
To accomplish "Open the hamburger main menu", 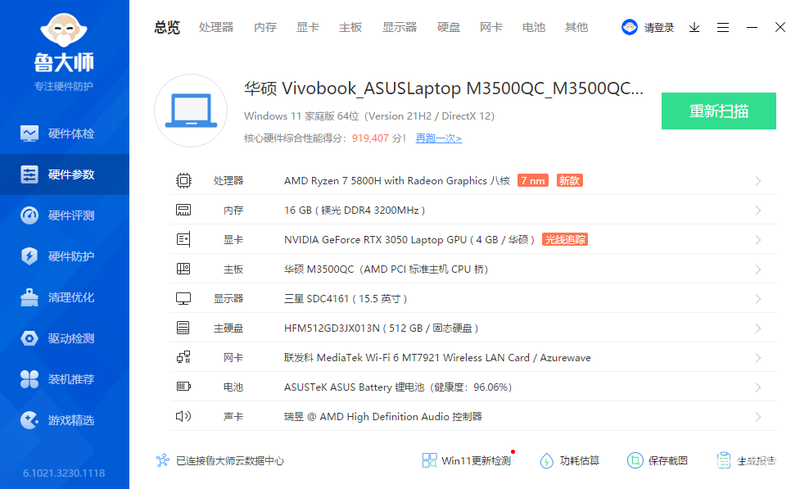I will (722, 27).
